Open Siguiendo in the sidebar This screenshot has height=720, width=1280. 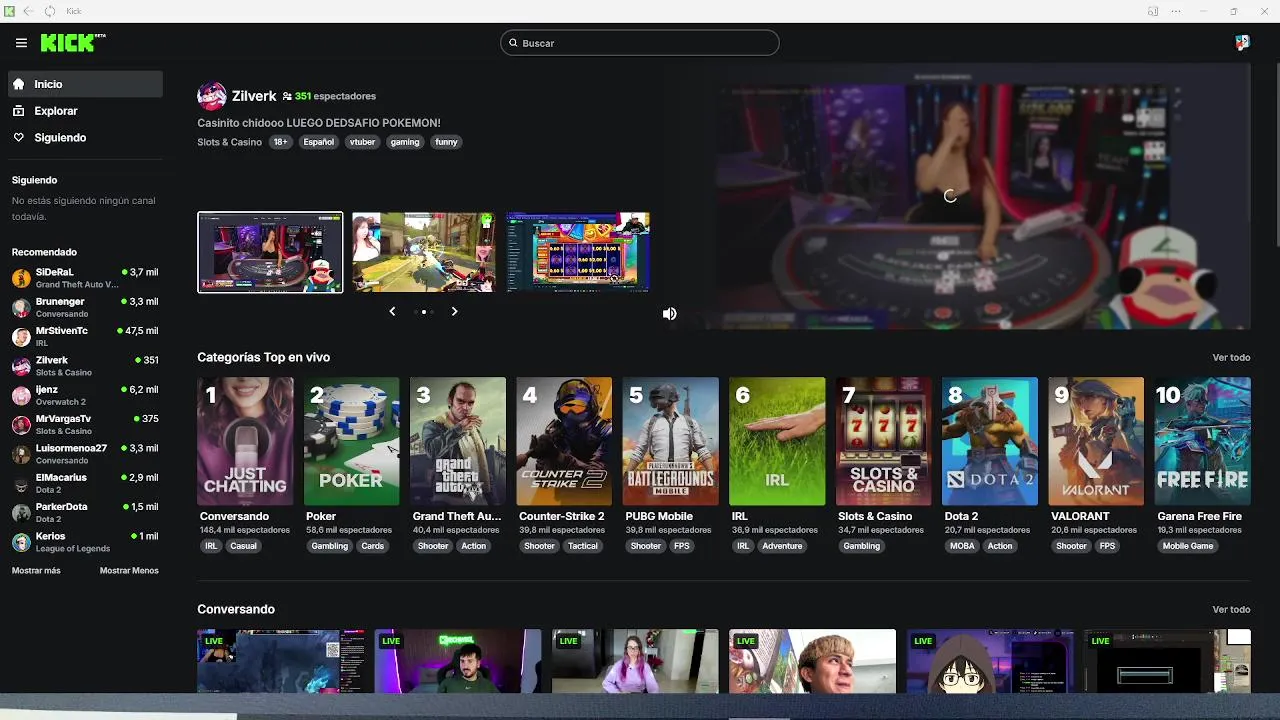point(85,137)
